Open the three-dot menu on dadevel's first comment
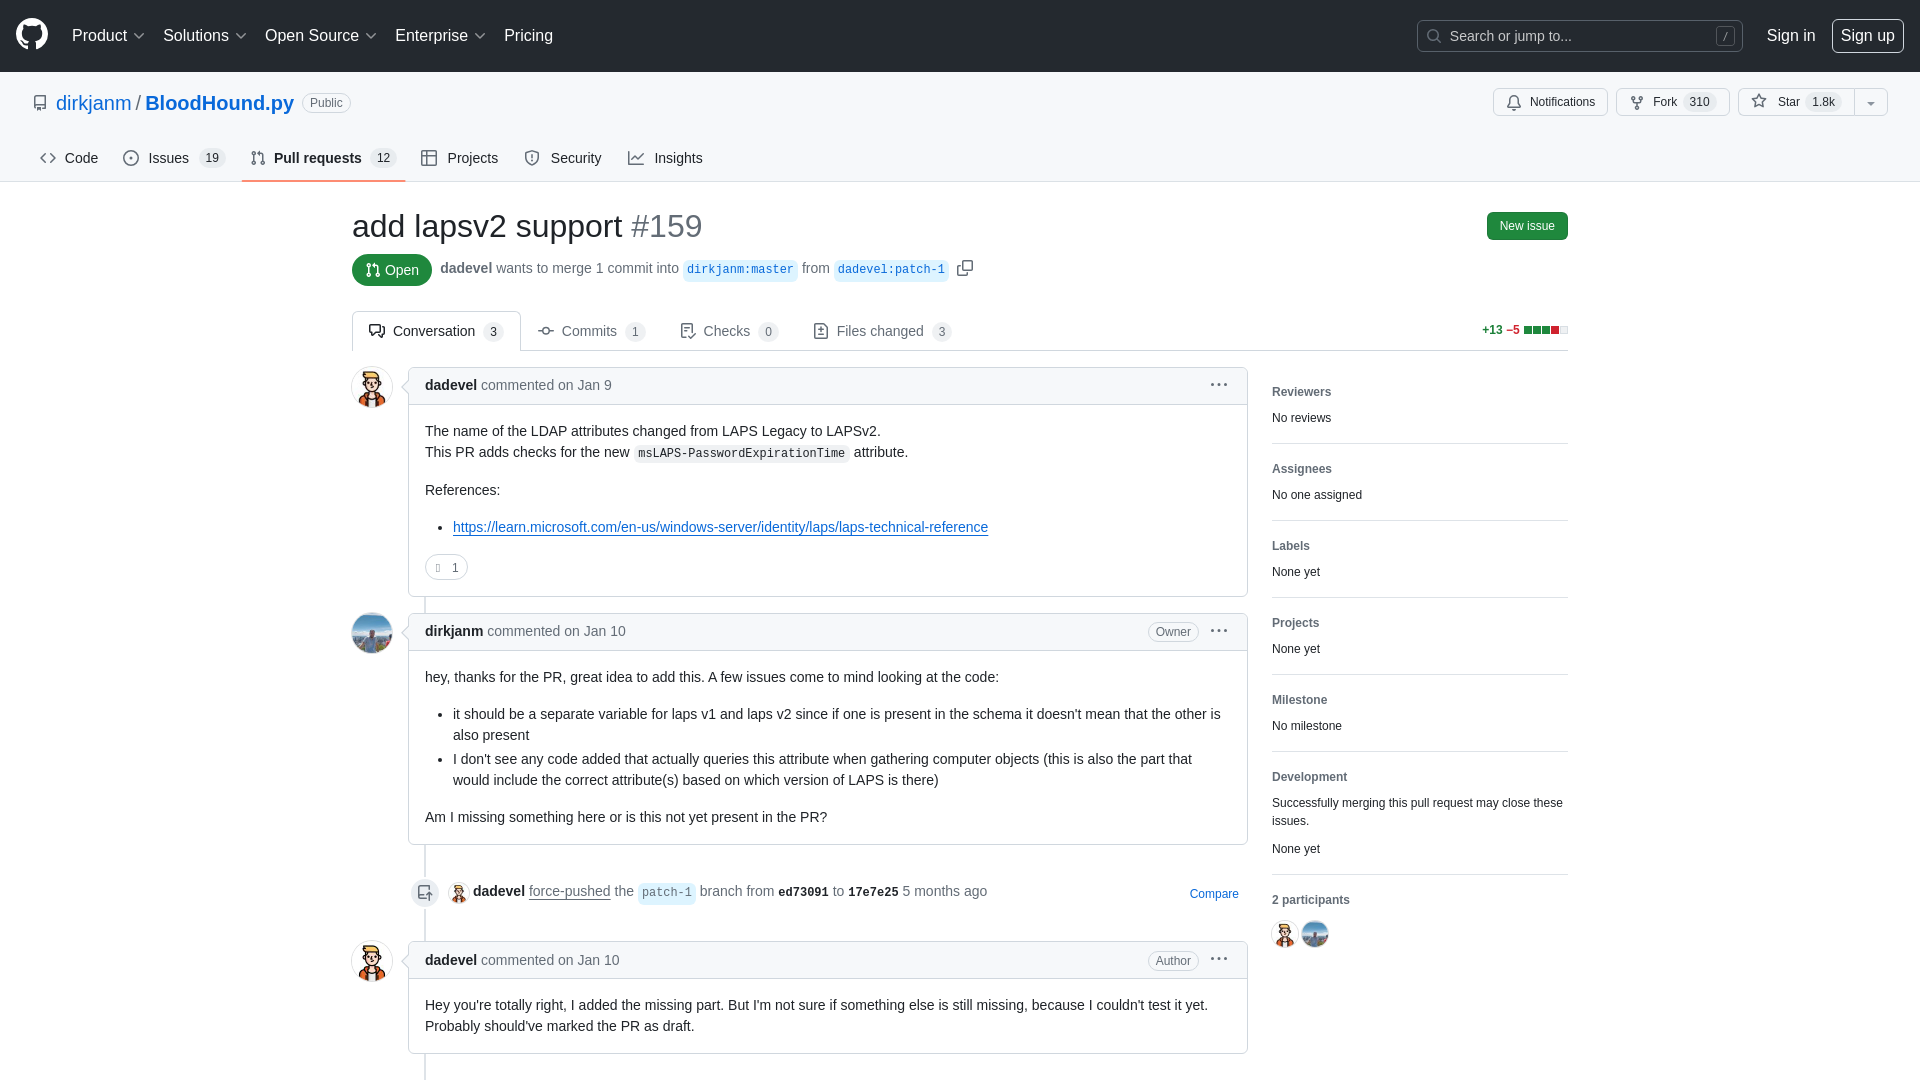Viewport: 1920px width, 1080px height. 1219,385
